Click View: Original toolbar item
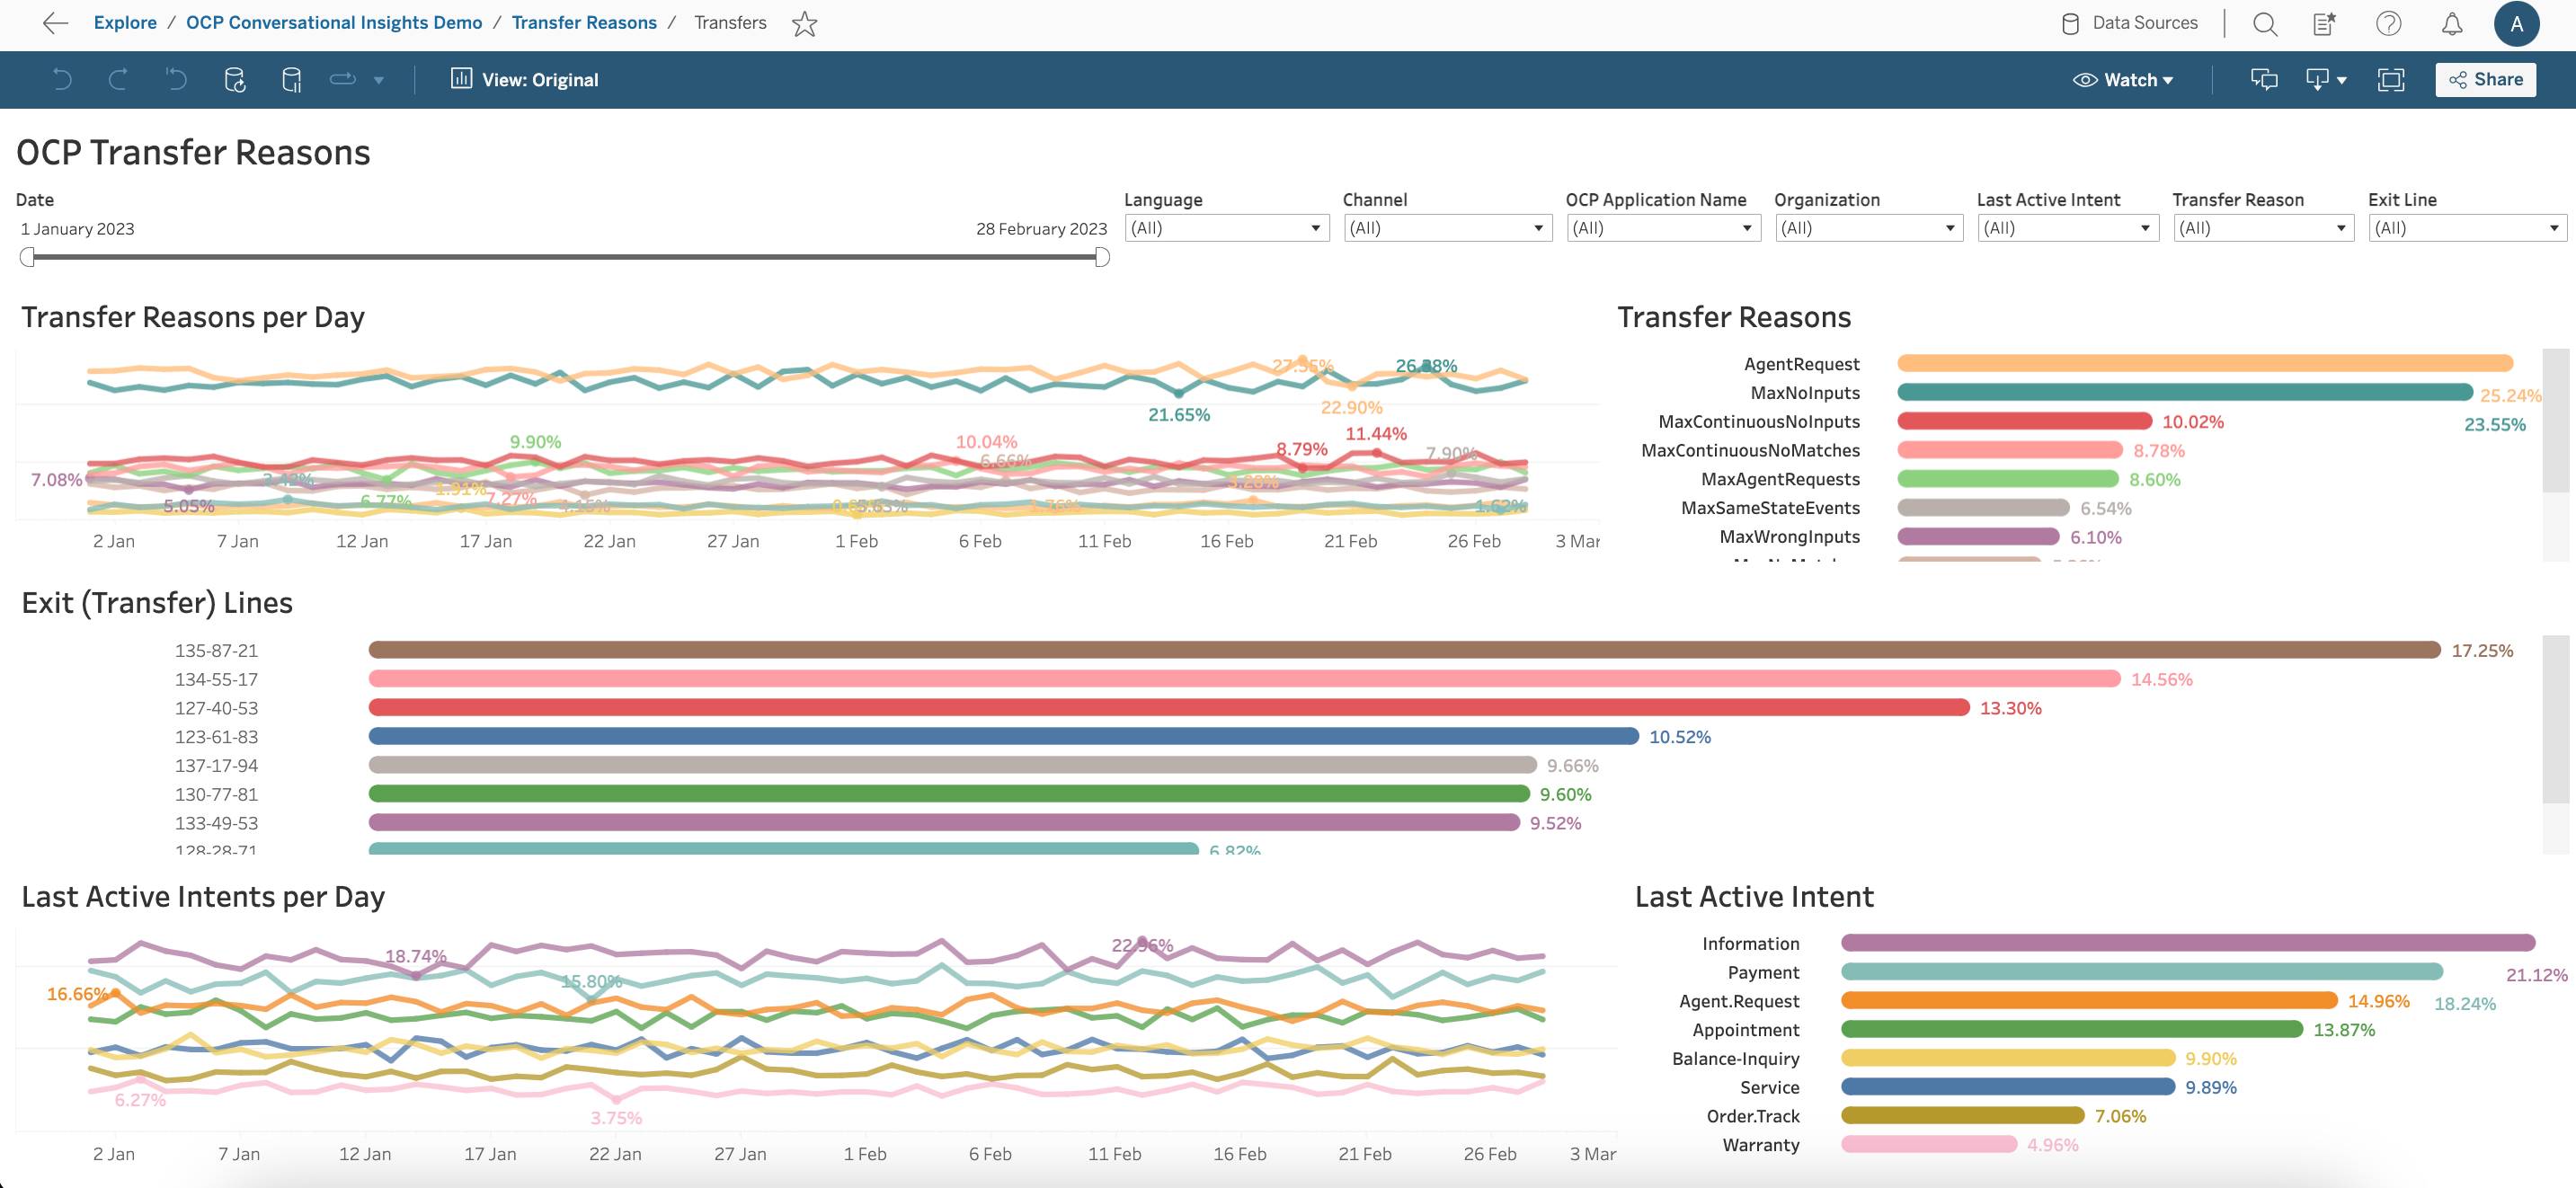This screenshot has width=2576, height=1188. click(525, 80)
